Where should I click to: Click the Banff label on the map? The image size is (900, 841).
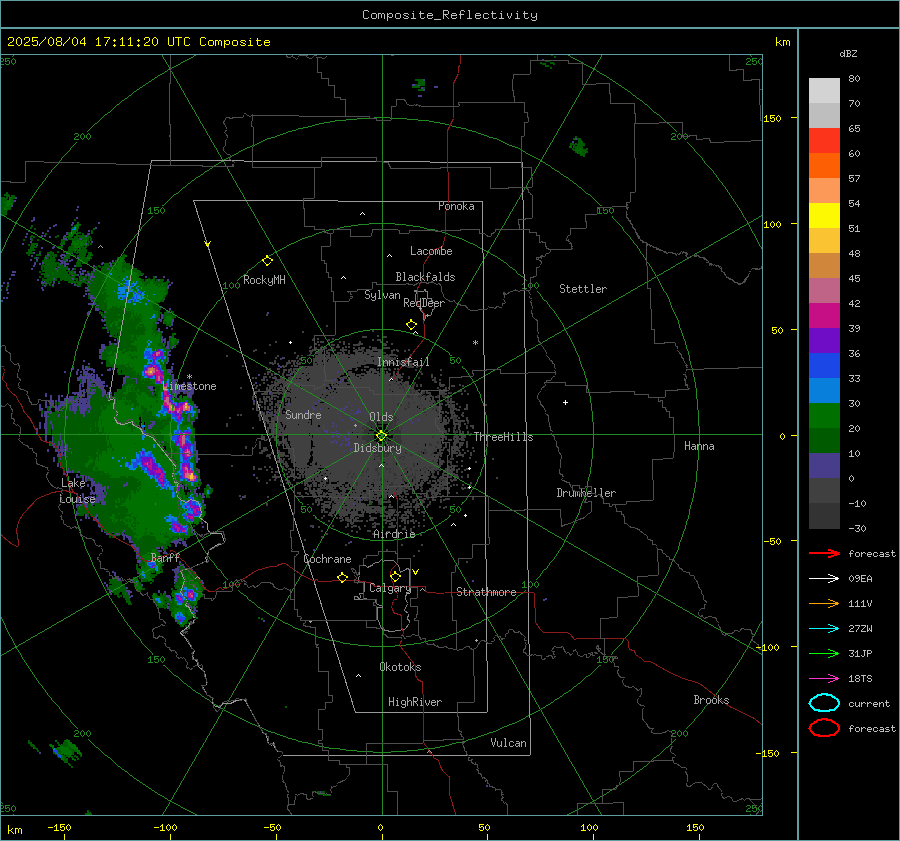(x=165, y=557)
